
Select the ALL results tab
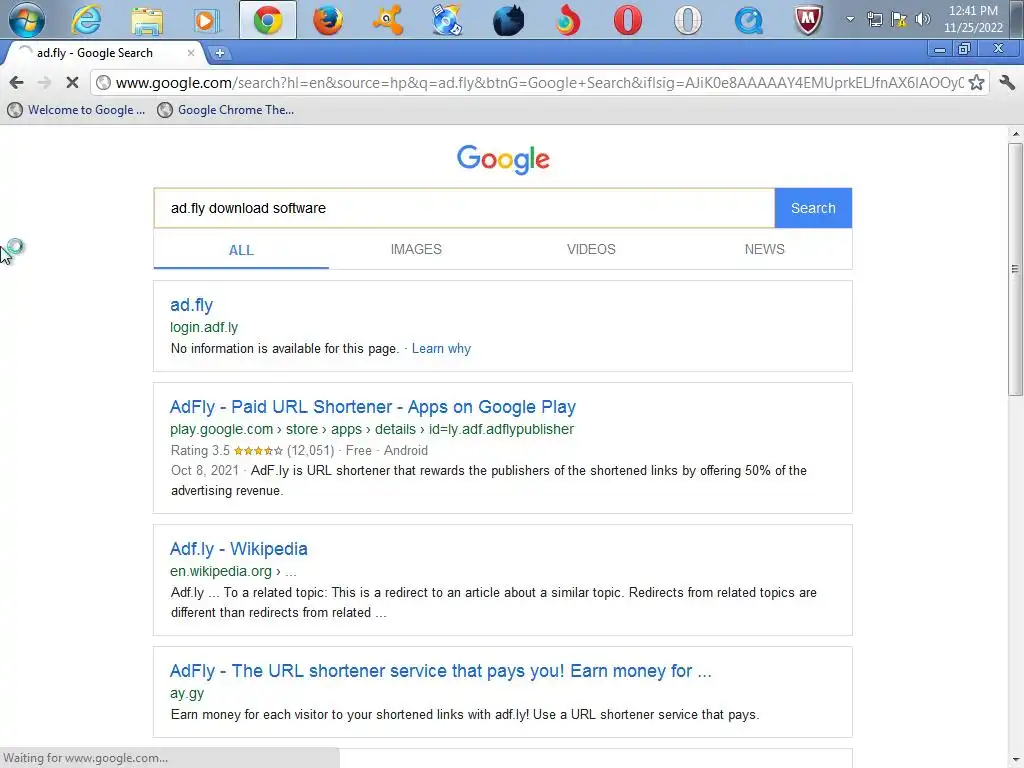click(x=241, y=249)
